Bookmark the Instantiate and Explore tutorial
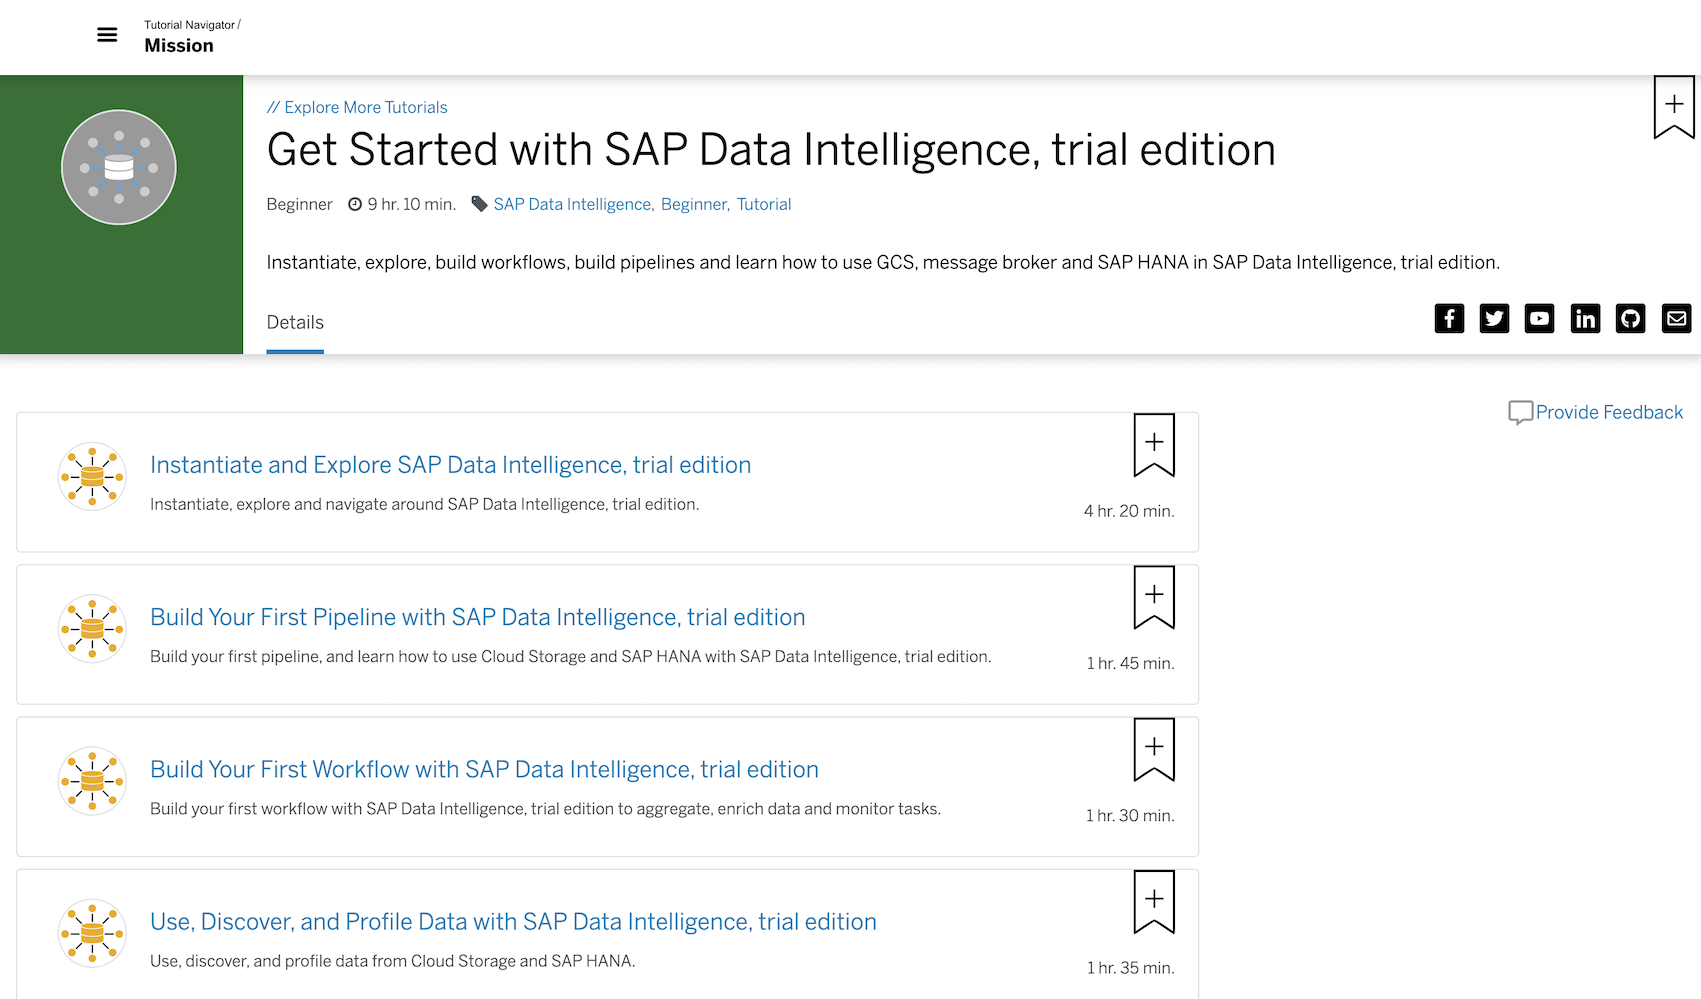1701x999 pixels. pyautogui.click(x=1153, y=443)
